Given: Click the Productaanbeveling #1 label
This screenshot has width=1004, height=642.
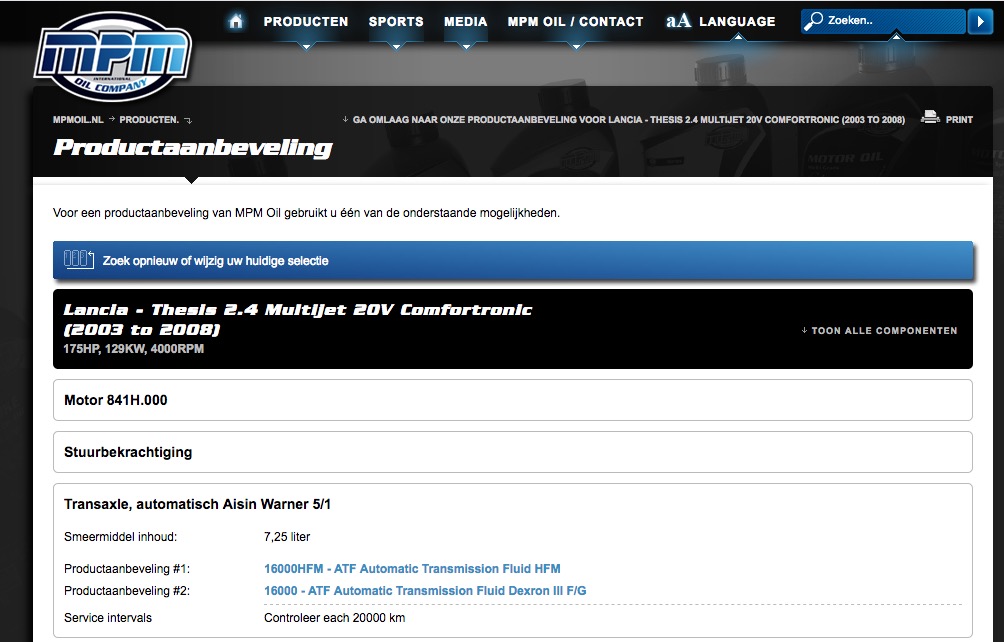Looking at the screenshot, I should (x=127, y=568).
